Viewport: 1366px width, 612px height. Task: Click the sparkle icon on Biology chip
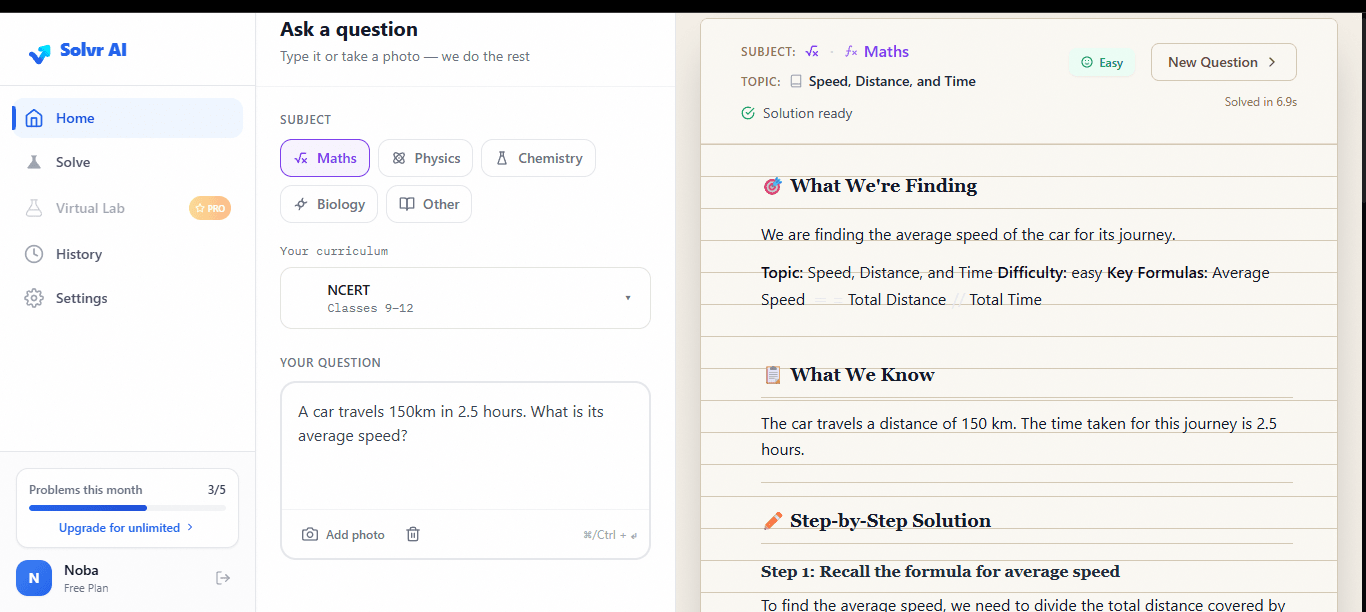(x=301, y=204)
